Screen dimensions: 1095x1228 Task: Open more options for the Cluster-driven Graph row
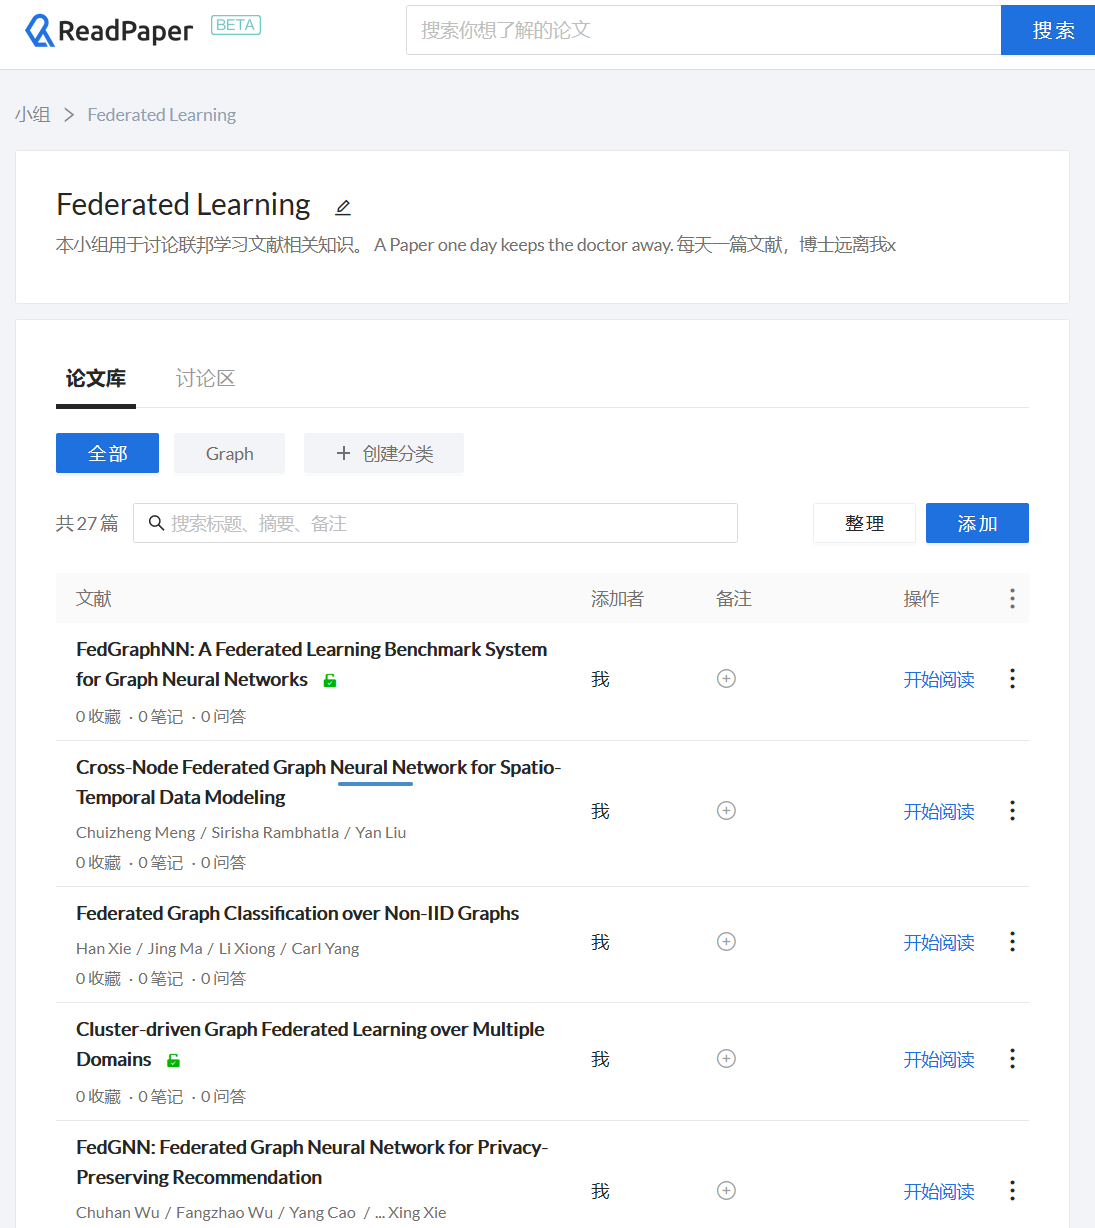point(1012,1059)
